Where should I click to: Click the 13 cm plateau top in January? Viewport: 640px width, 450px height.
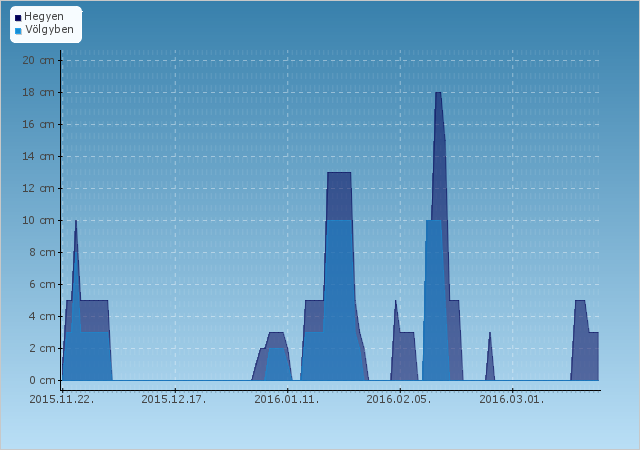tap(339, 174)
